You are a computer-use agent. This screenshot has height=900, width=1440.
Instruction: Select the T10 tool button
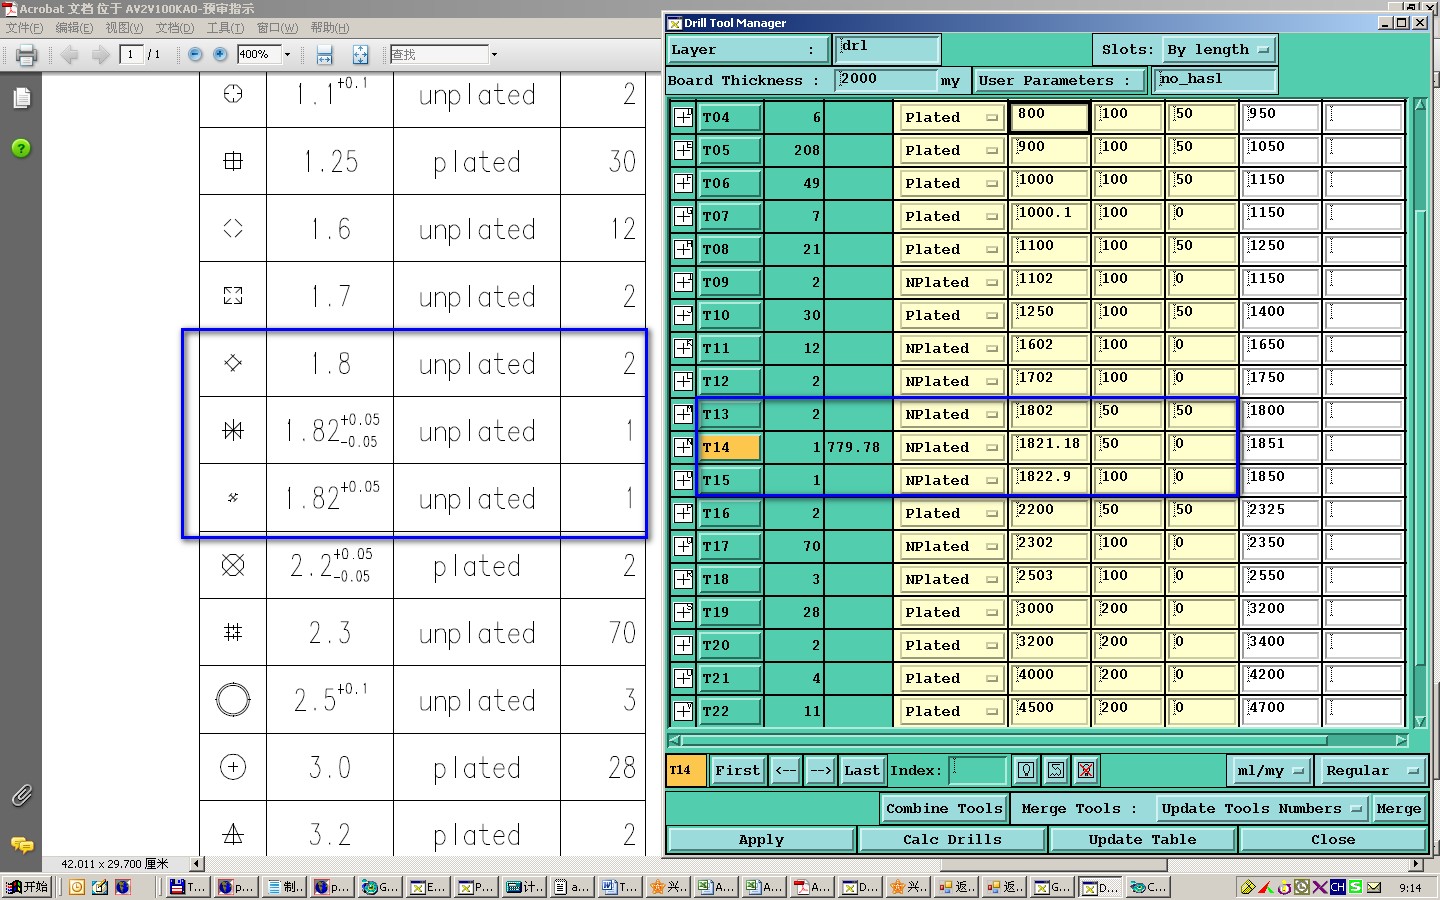pos(729,315)
